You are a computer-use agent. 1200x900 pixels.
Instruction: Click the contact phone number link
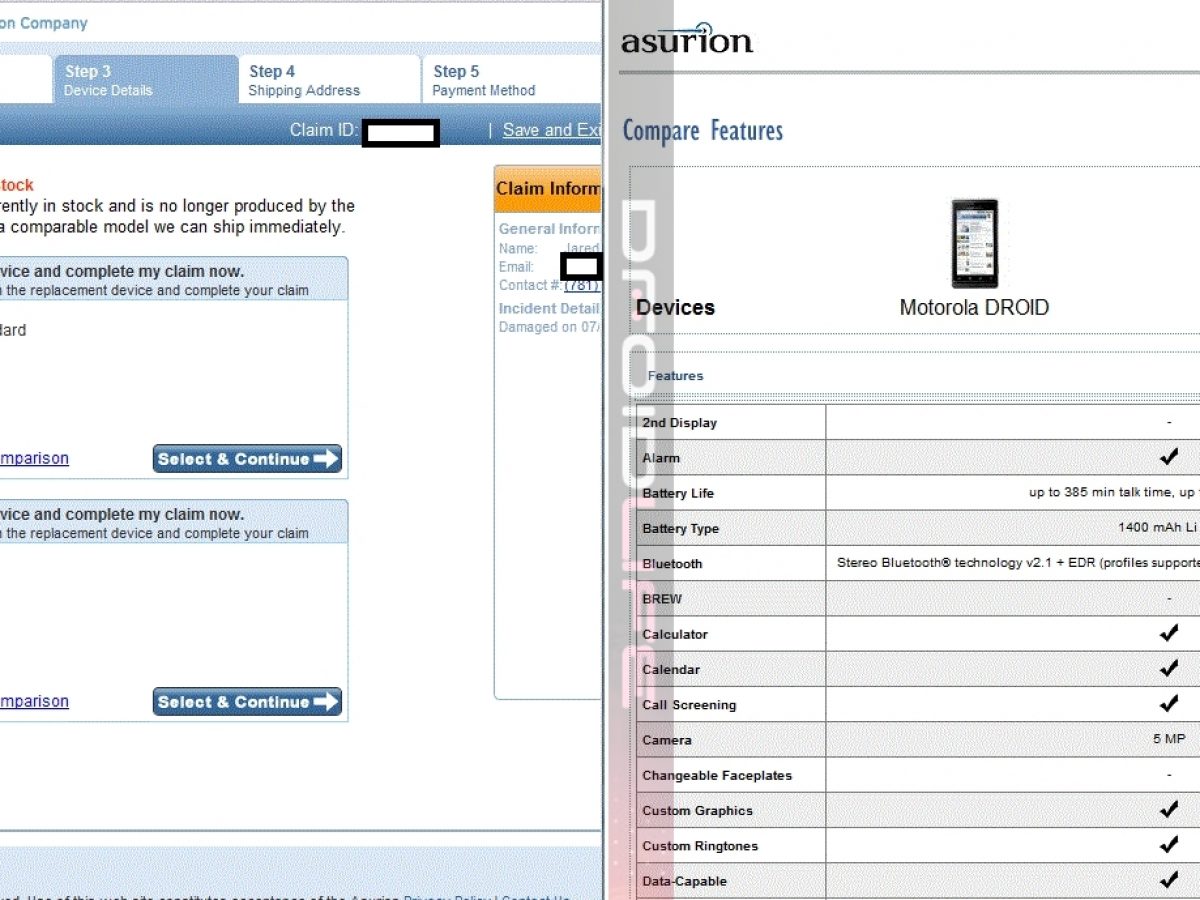click(582, 285)
